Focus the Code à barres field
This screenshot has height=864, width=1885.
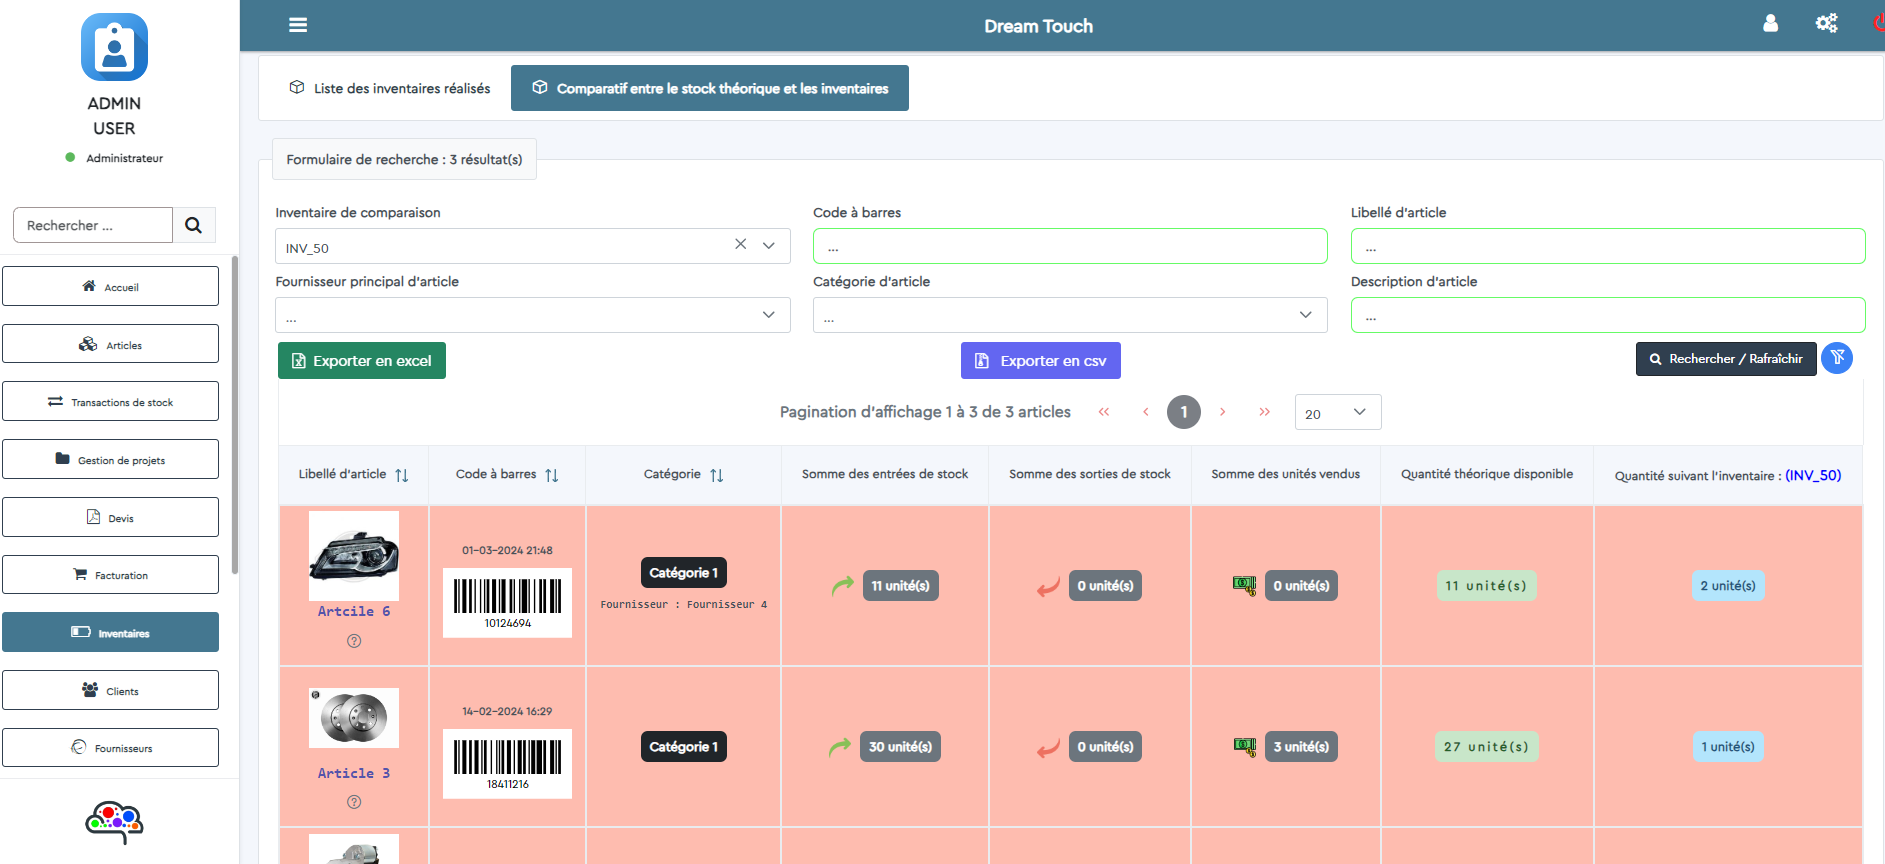pyautogui.click(x=1070, y=246)
